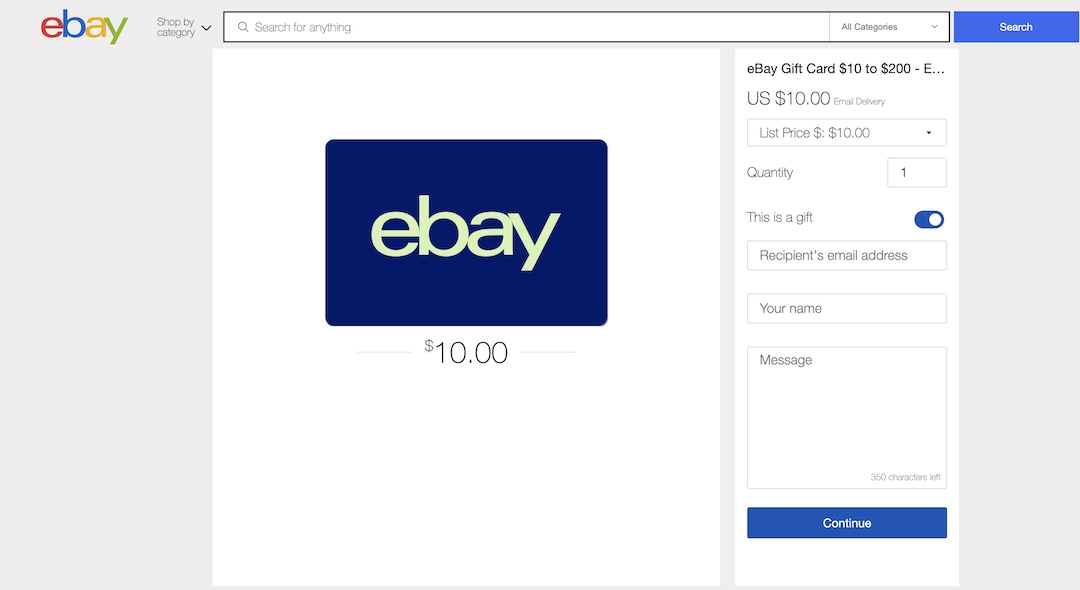Open the Shop by category menu
The height and width of the screenshot is (590, 1080).
point(183,28)
